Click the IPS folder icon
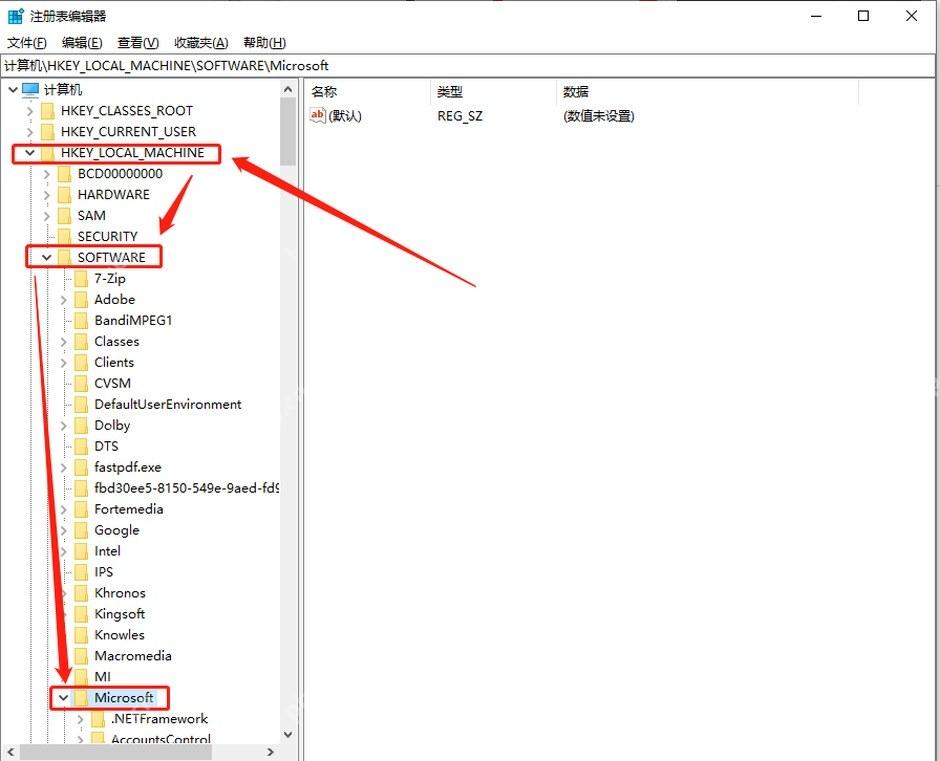 81,572
